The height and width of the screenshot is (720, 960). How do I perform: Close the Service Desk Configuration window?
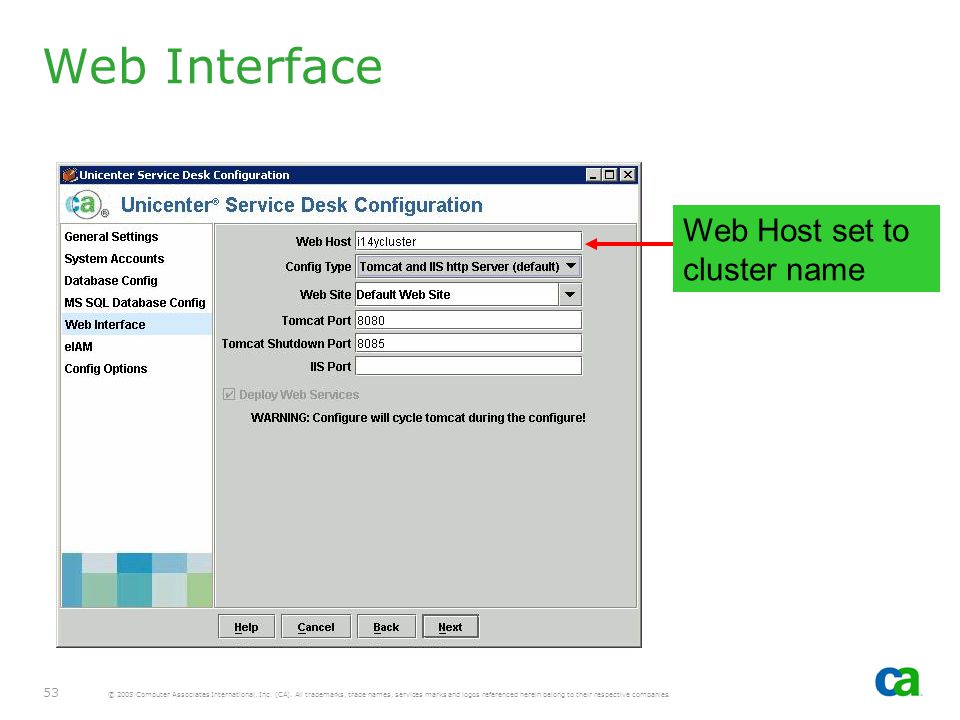click(628, 175)
